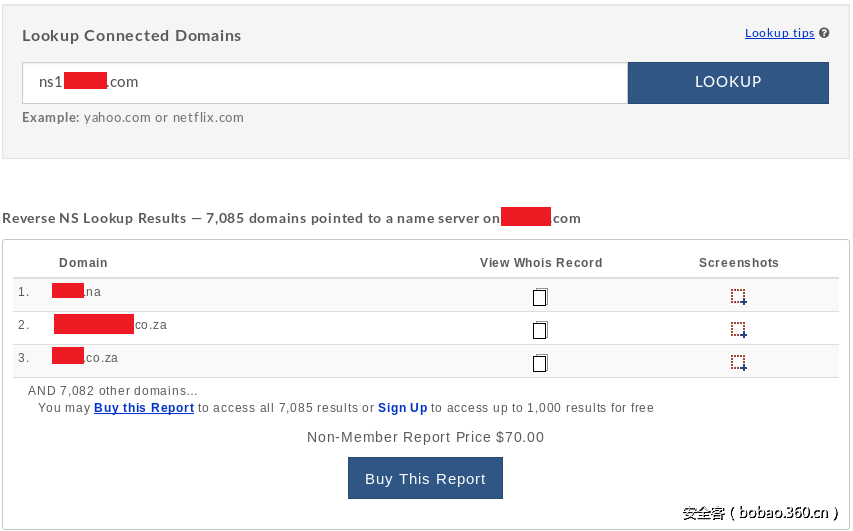Focus the connected domains search field

[x=325, y=83]
